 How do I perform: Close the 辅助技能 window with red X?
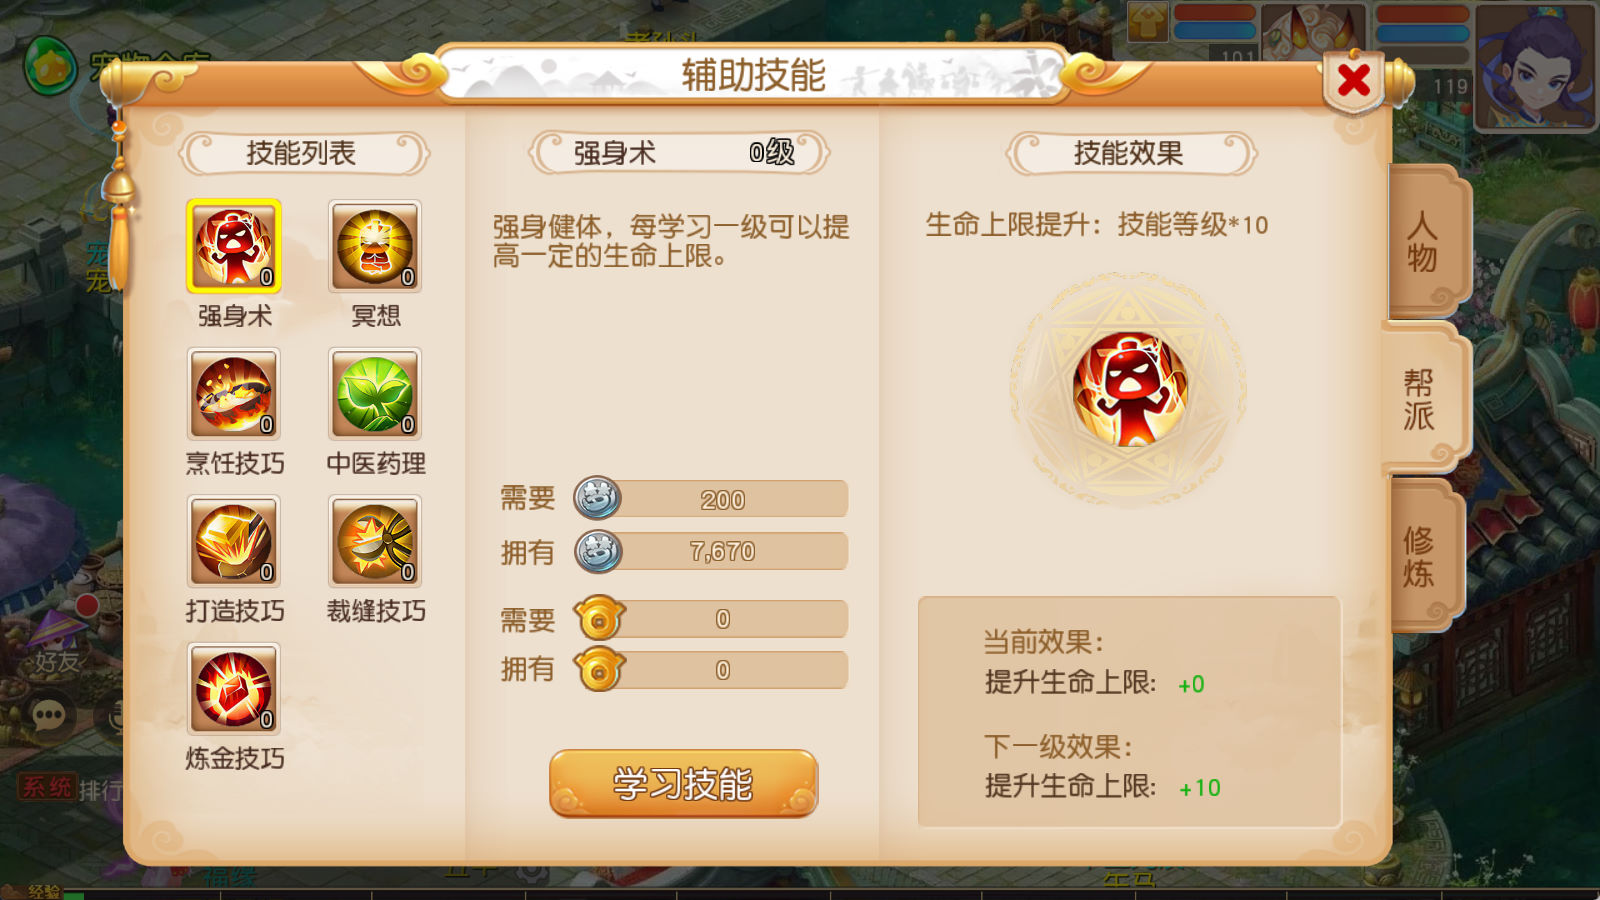(1354, 80)
